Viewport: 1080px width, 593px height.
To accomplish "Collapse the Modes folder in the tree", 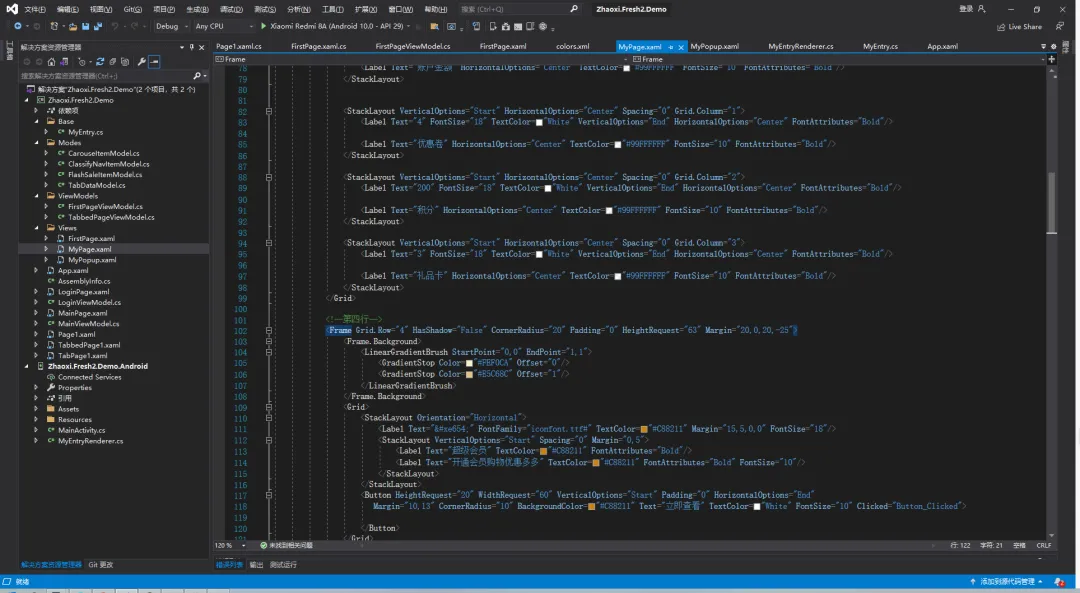I will click(x=37, y=143).
